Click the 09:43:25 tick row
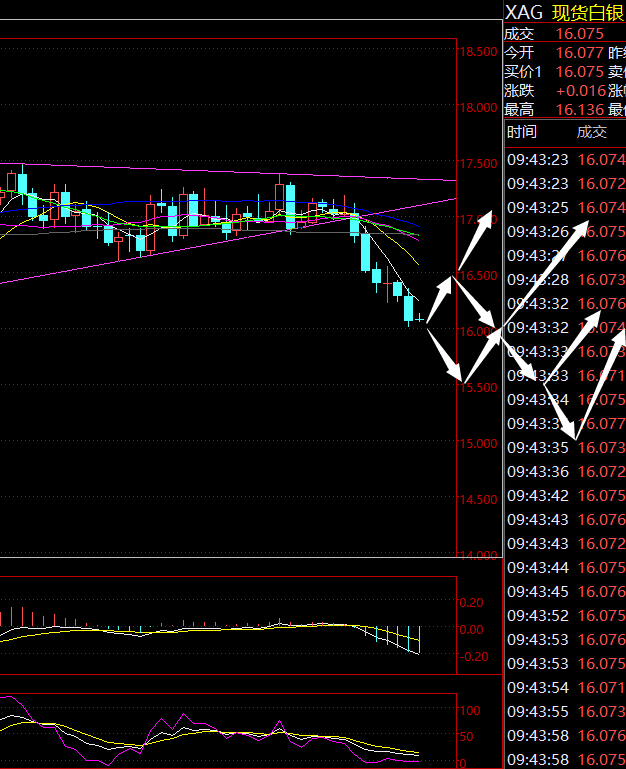Screen dimensions: 626x769 tap(566, 207)
